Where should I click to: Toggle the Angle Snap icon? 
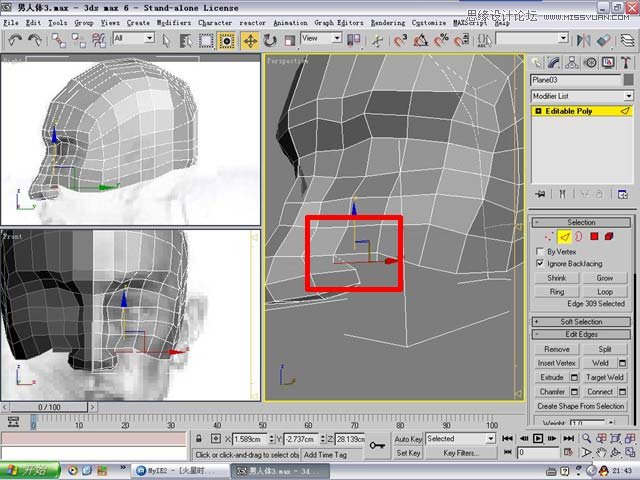click(x=421, y=40)
